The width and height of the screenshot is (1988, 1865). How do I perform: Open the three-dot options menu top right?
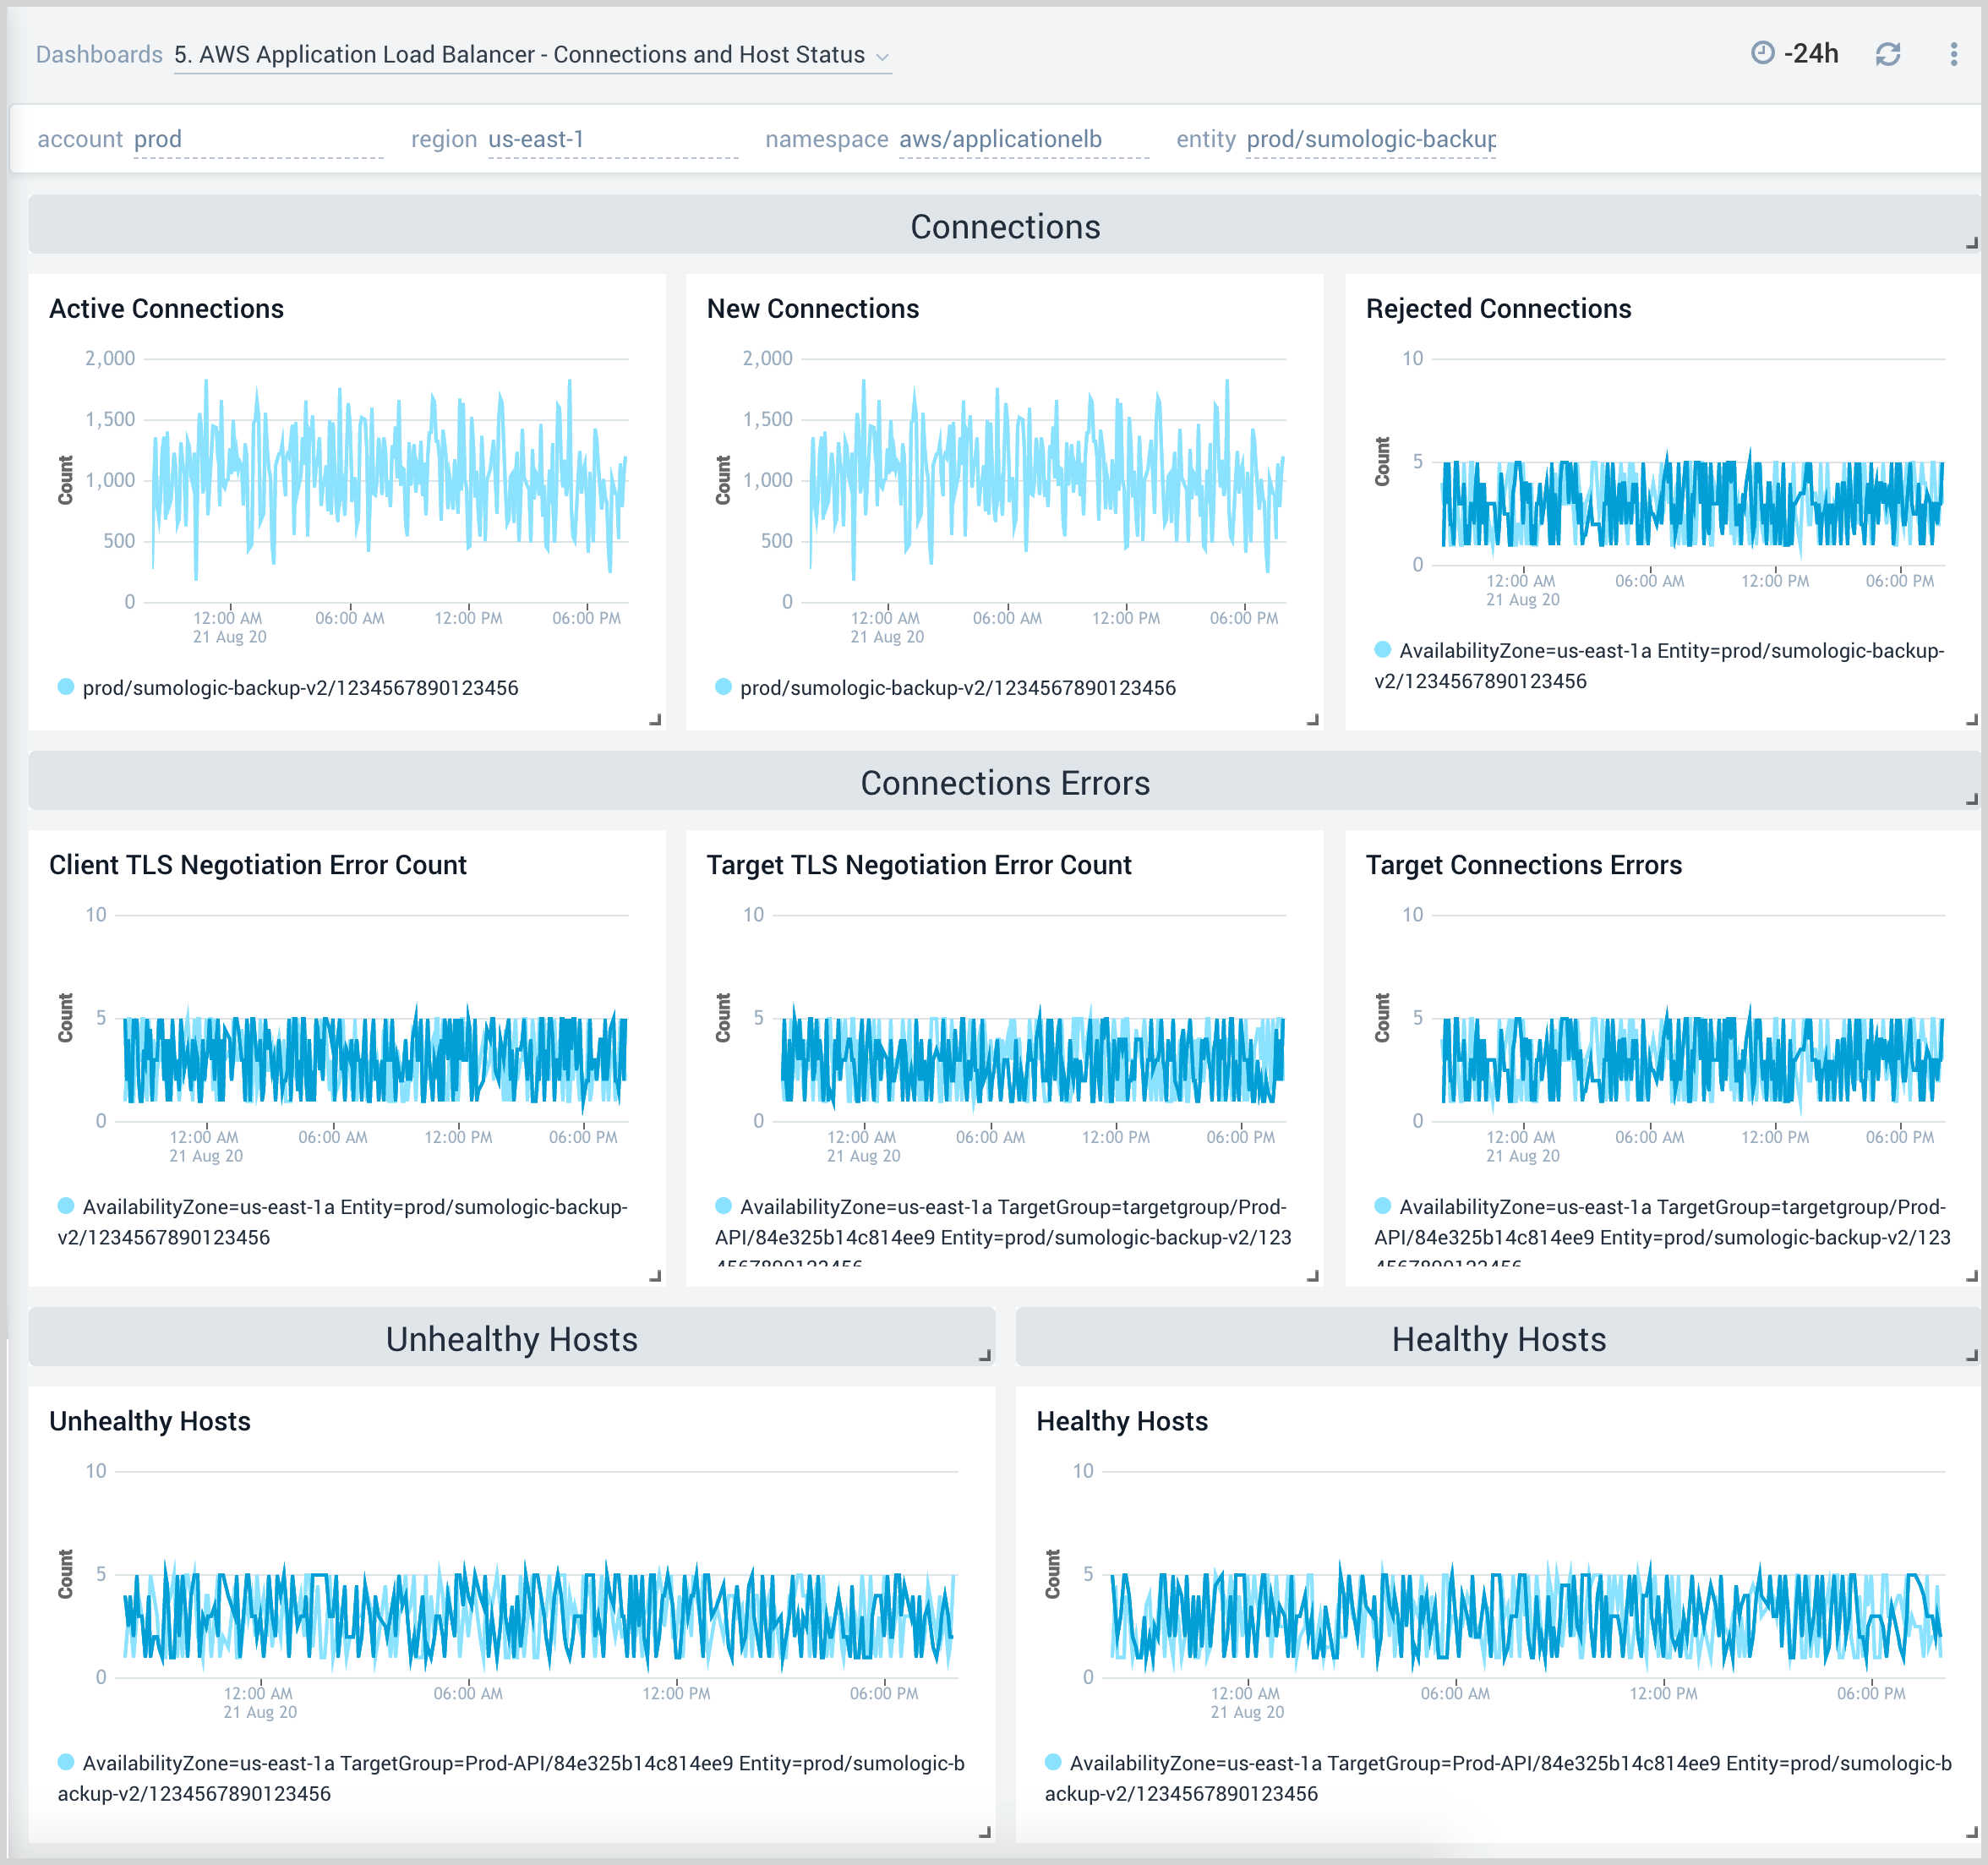[1954, 54]
